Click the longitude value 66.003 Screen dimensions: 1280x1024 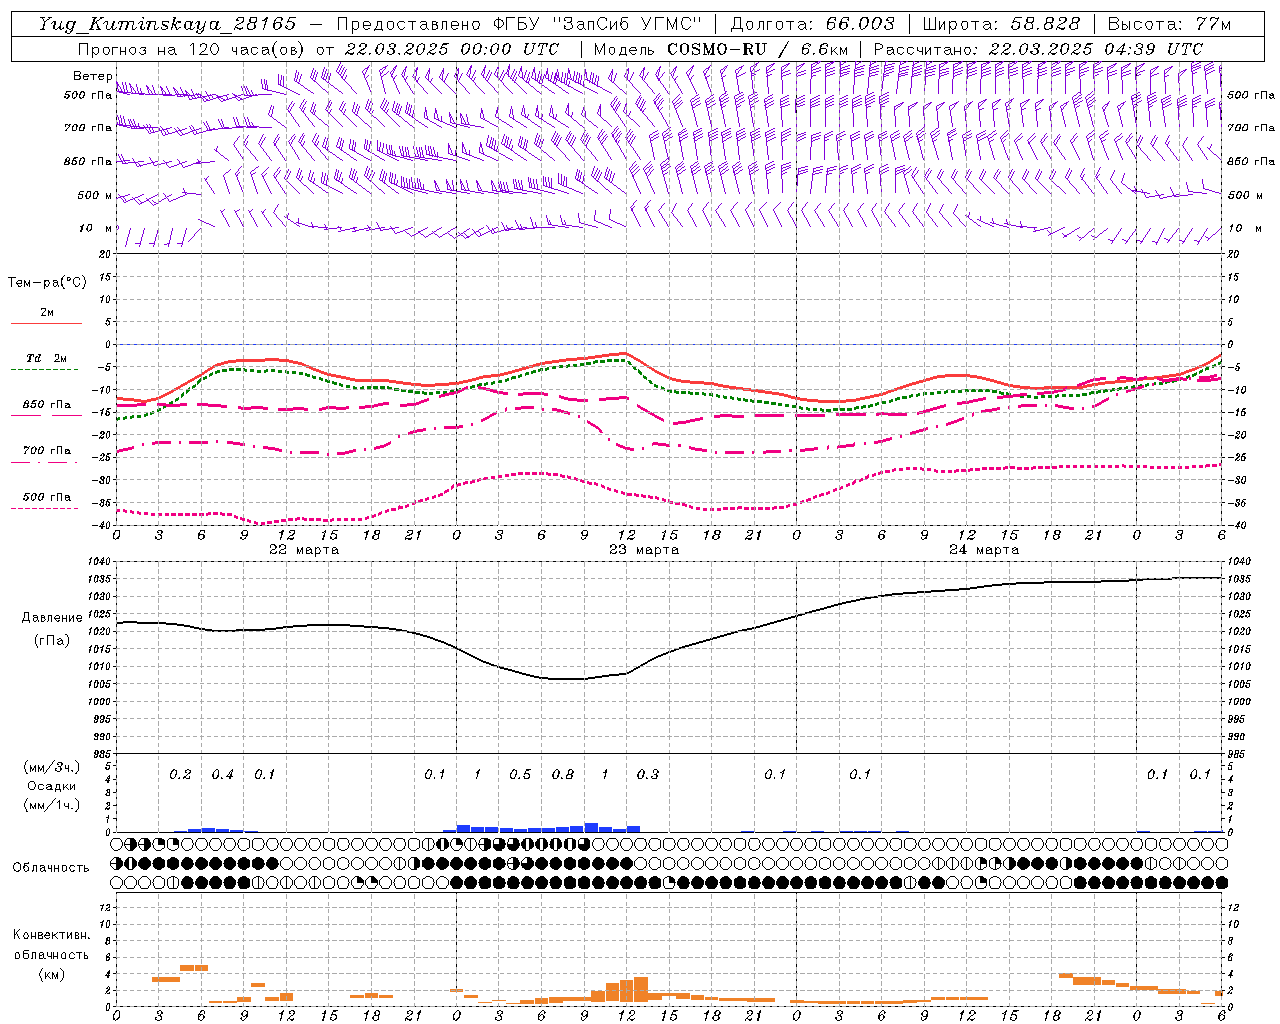860,24
